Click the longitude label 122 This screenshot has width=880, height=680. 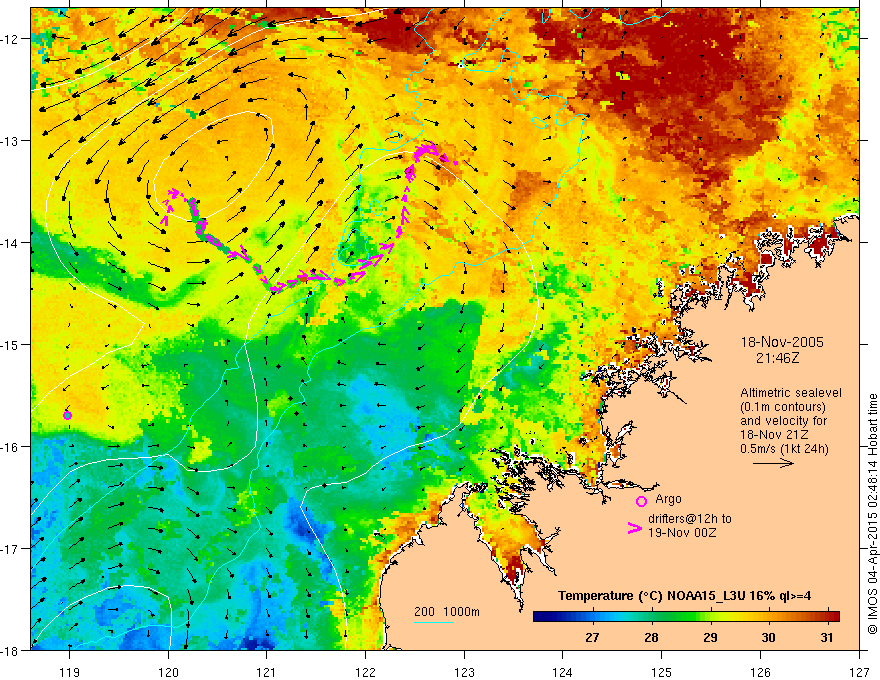[x=365, y=672]
